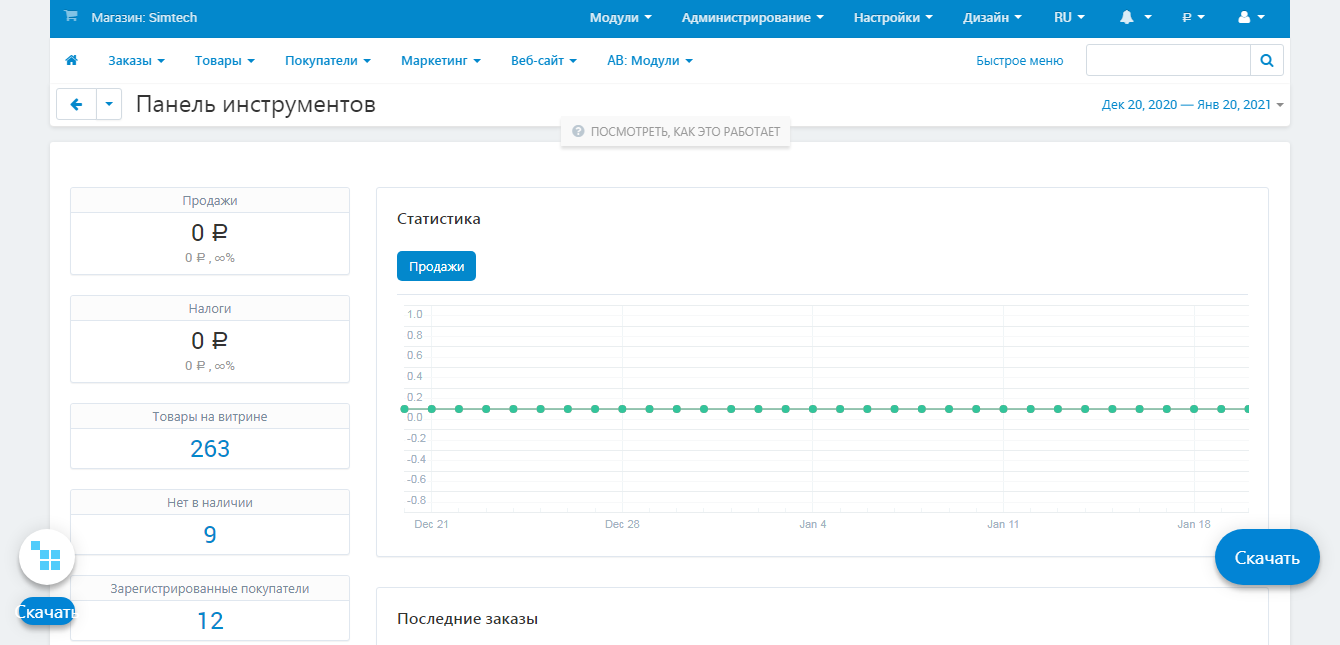Click the large Скачать button at right
1340x645 pixels.
(1267, 557)
